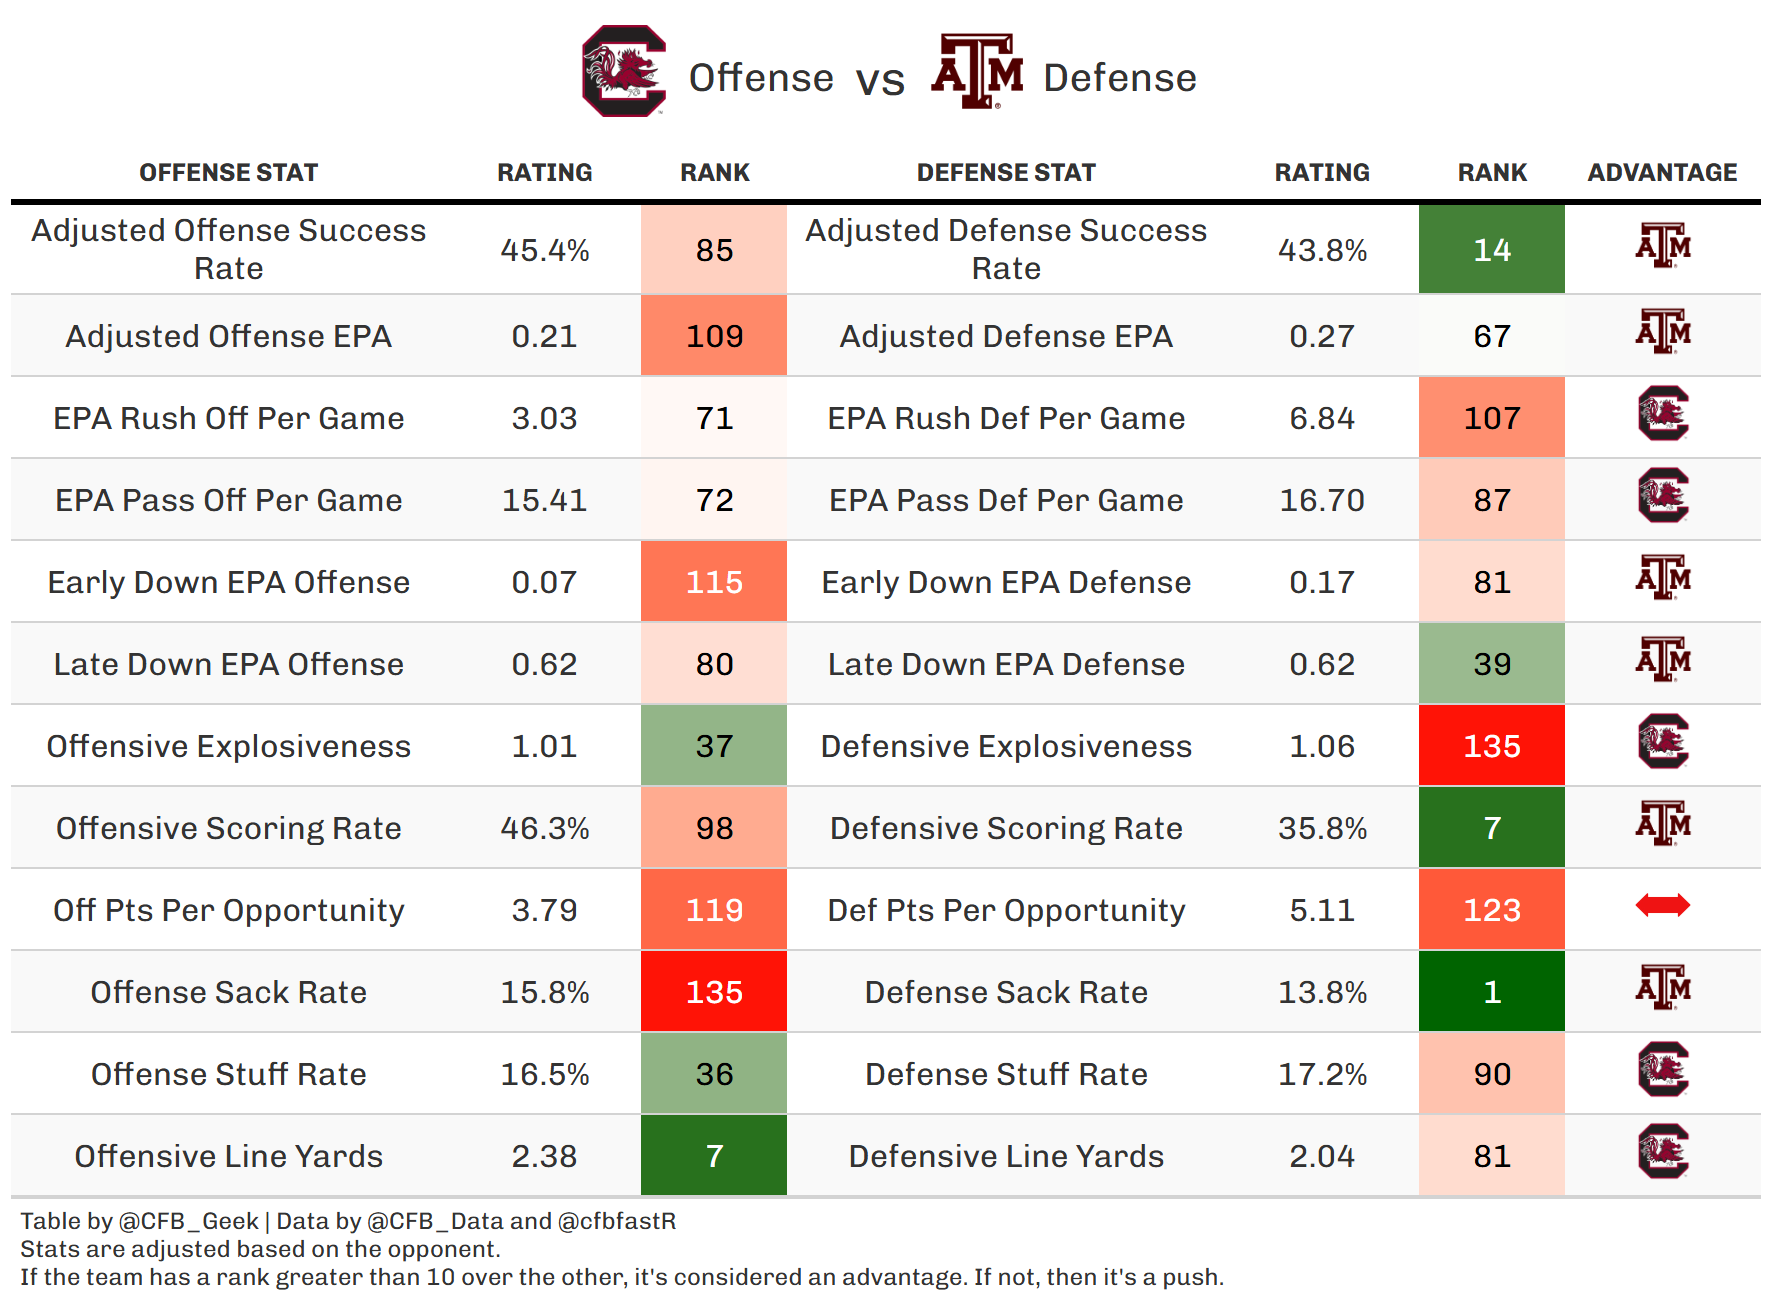Click the Gamecocks advantage logo for Explosiveness row
Image resolution: width=1770 pixels, height=1312 pixels.
(x=1662, y=742)
